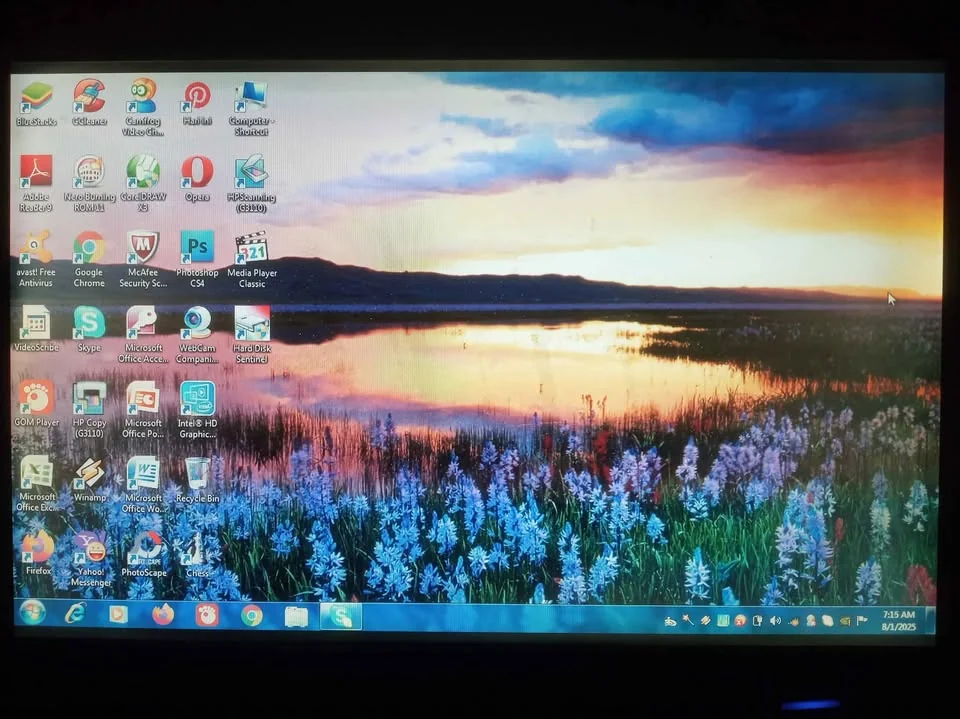This screenshot has width=960, height=719.
Task: Select the CorelDRAW X3 icon
Action: (143, 183)
